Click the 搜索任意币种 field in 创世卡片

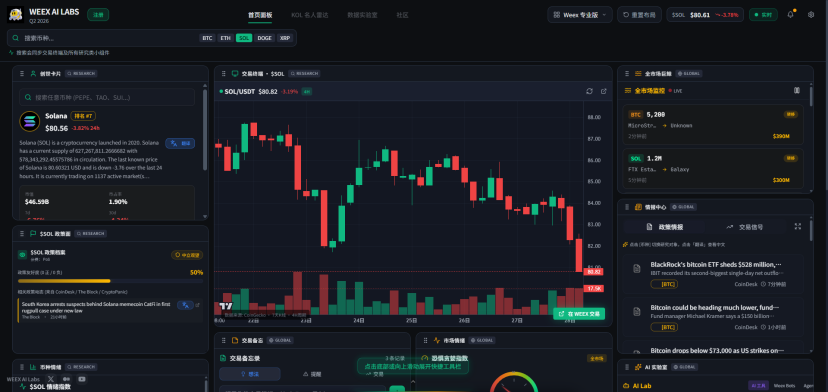point(107,97)
